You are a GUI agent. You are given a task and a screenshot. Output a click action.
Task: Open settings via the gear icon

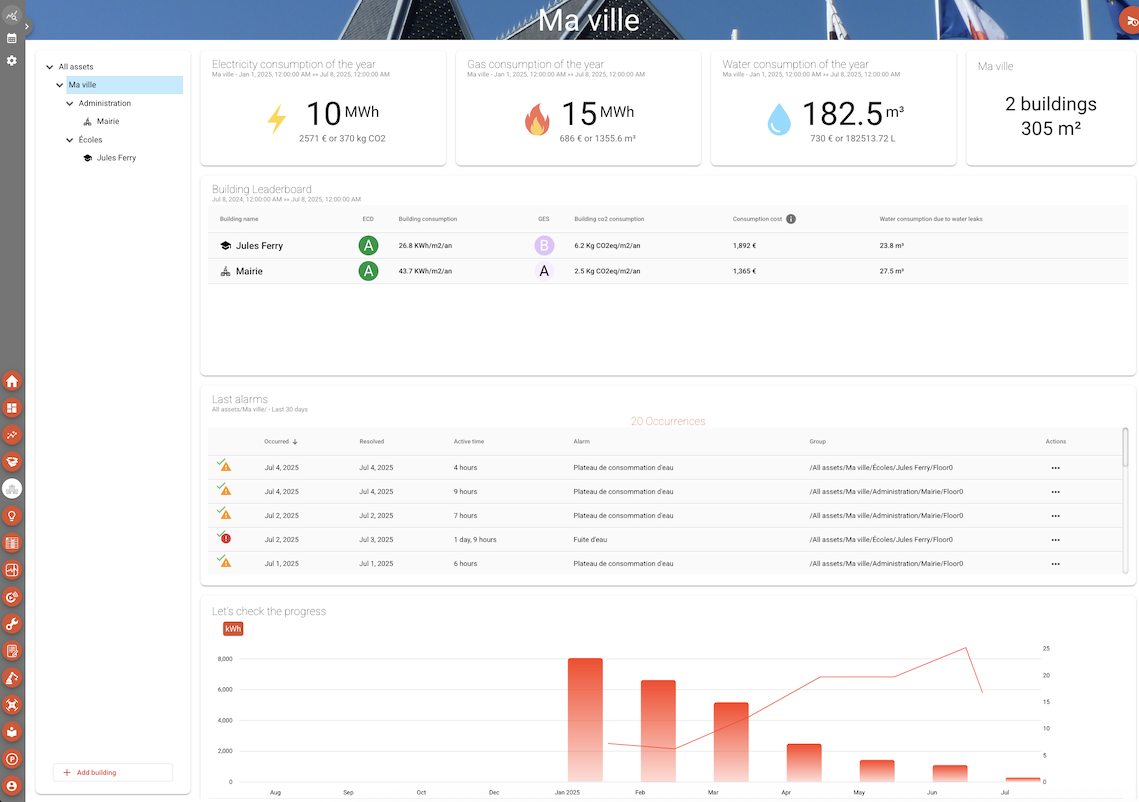[x=12, y=61]
